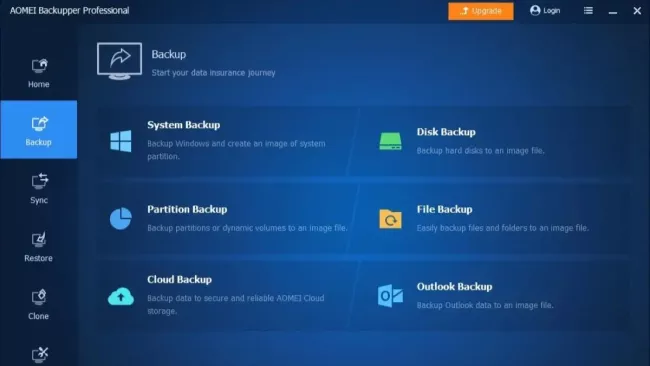Select the Partition Backup title
The width and height of the screenshot is (650, 366).
point(187,209)
